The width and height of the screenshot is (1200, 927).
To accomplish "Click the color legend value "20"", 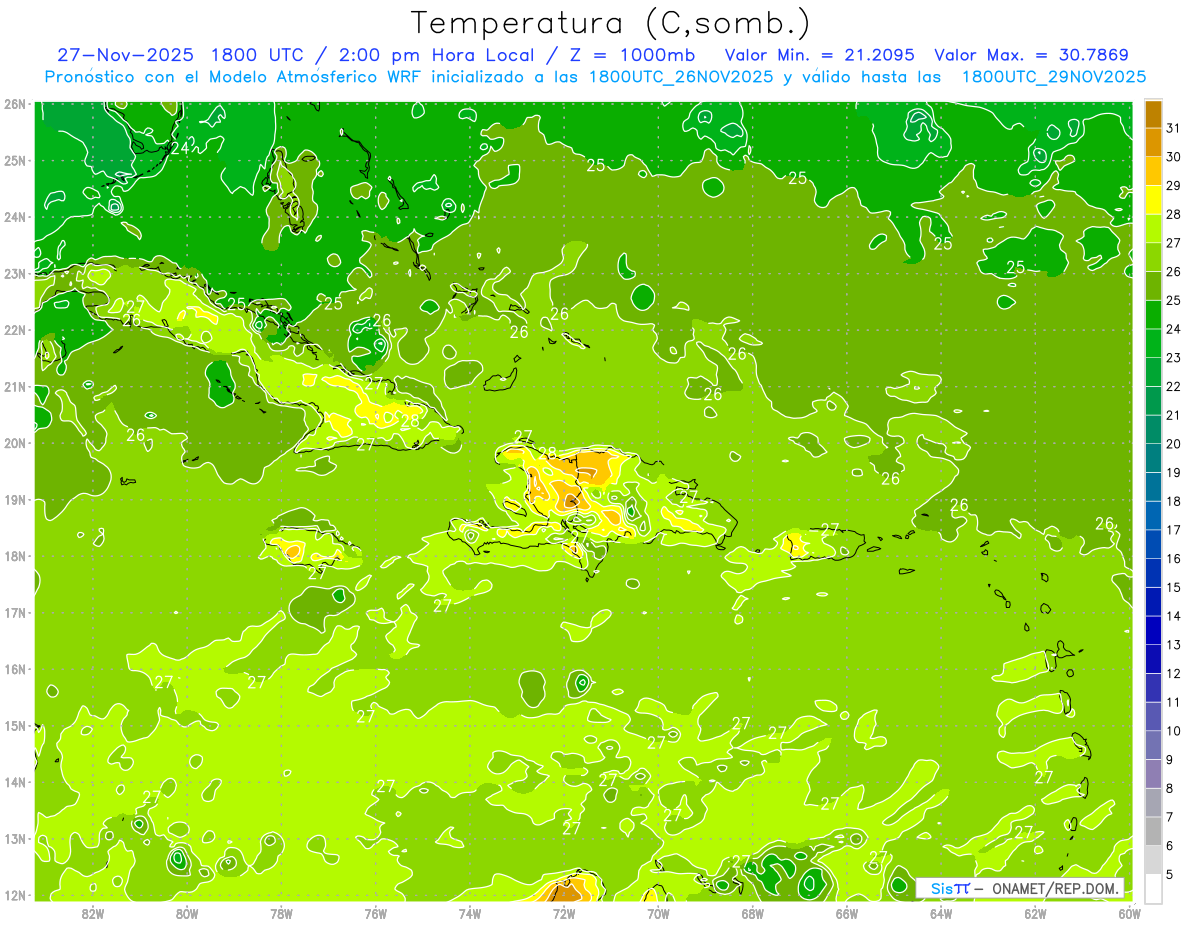I will pos(1173,444).
